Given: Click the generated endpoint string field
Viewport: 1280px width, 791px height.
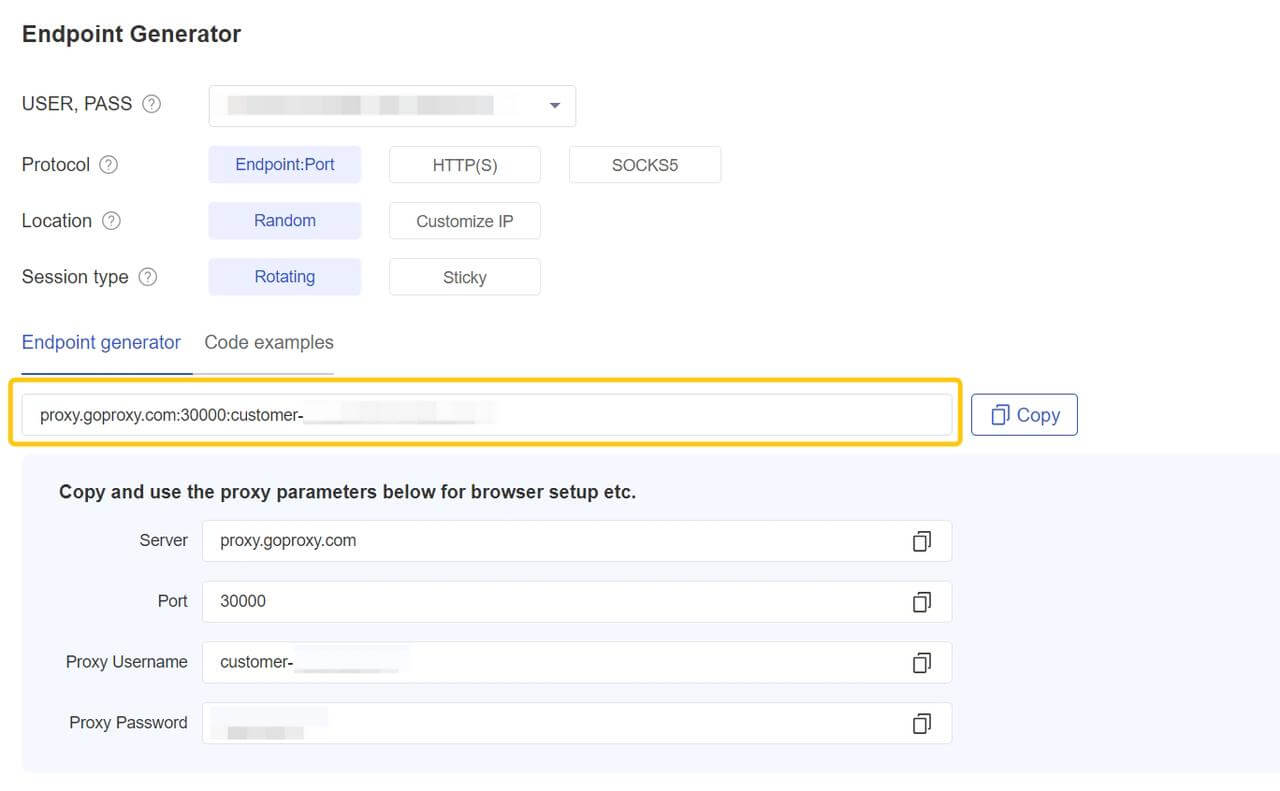Looking at the screenshot, I should tap(486, 415).
